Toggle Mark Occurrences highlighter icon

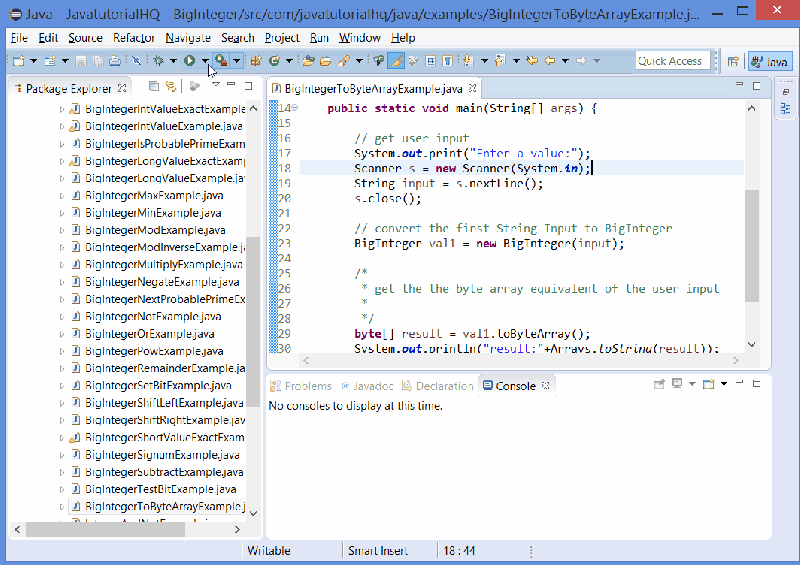[x=396, y=61]
